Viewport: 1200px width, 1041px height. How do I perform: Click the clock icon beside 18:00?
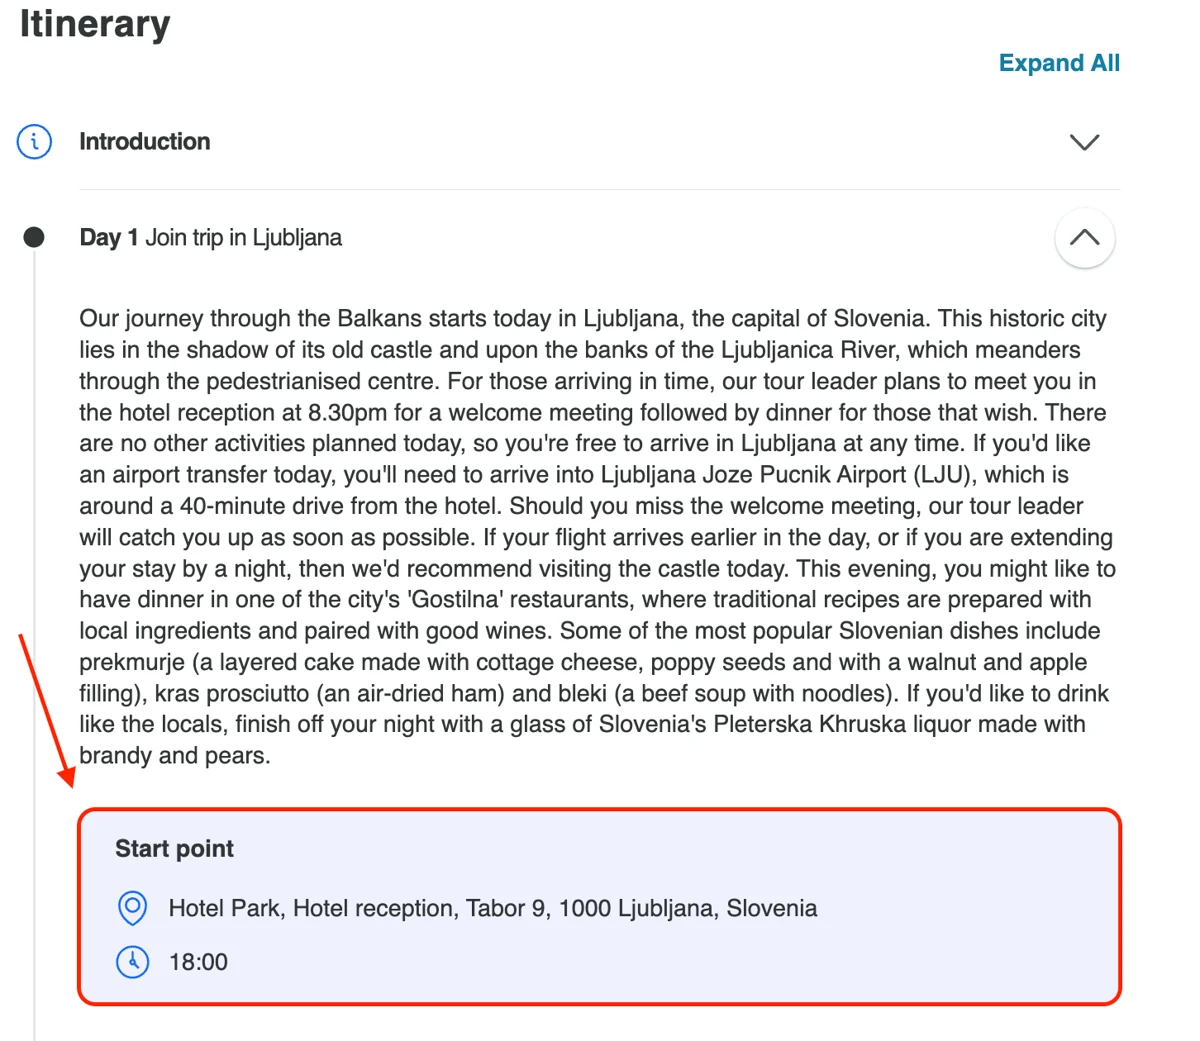pyautogui.click(x=132, y=962)
